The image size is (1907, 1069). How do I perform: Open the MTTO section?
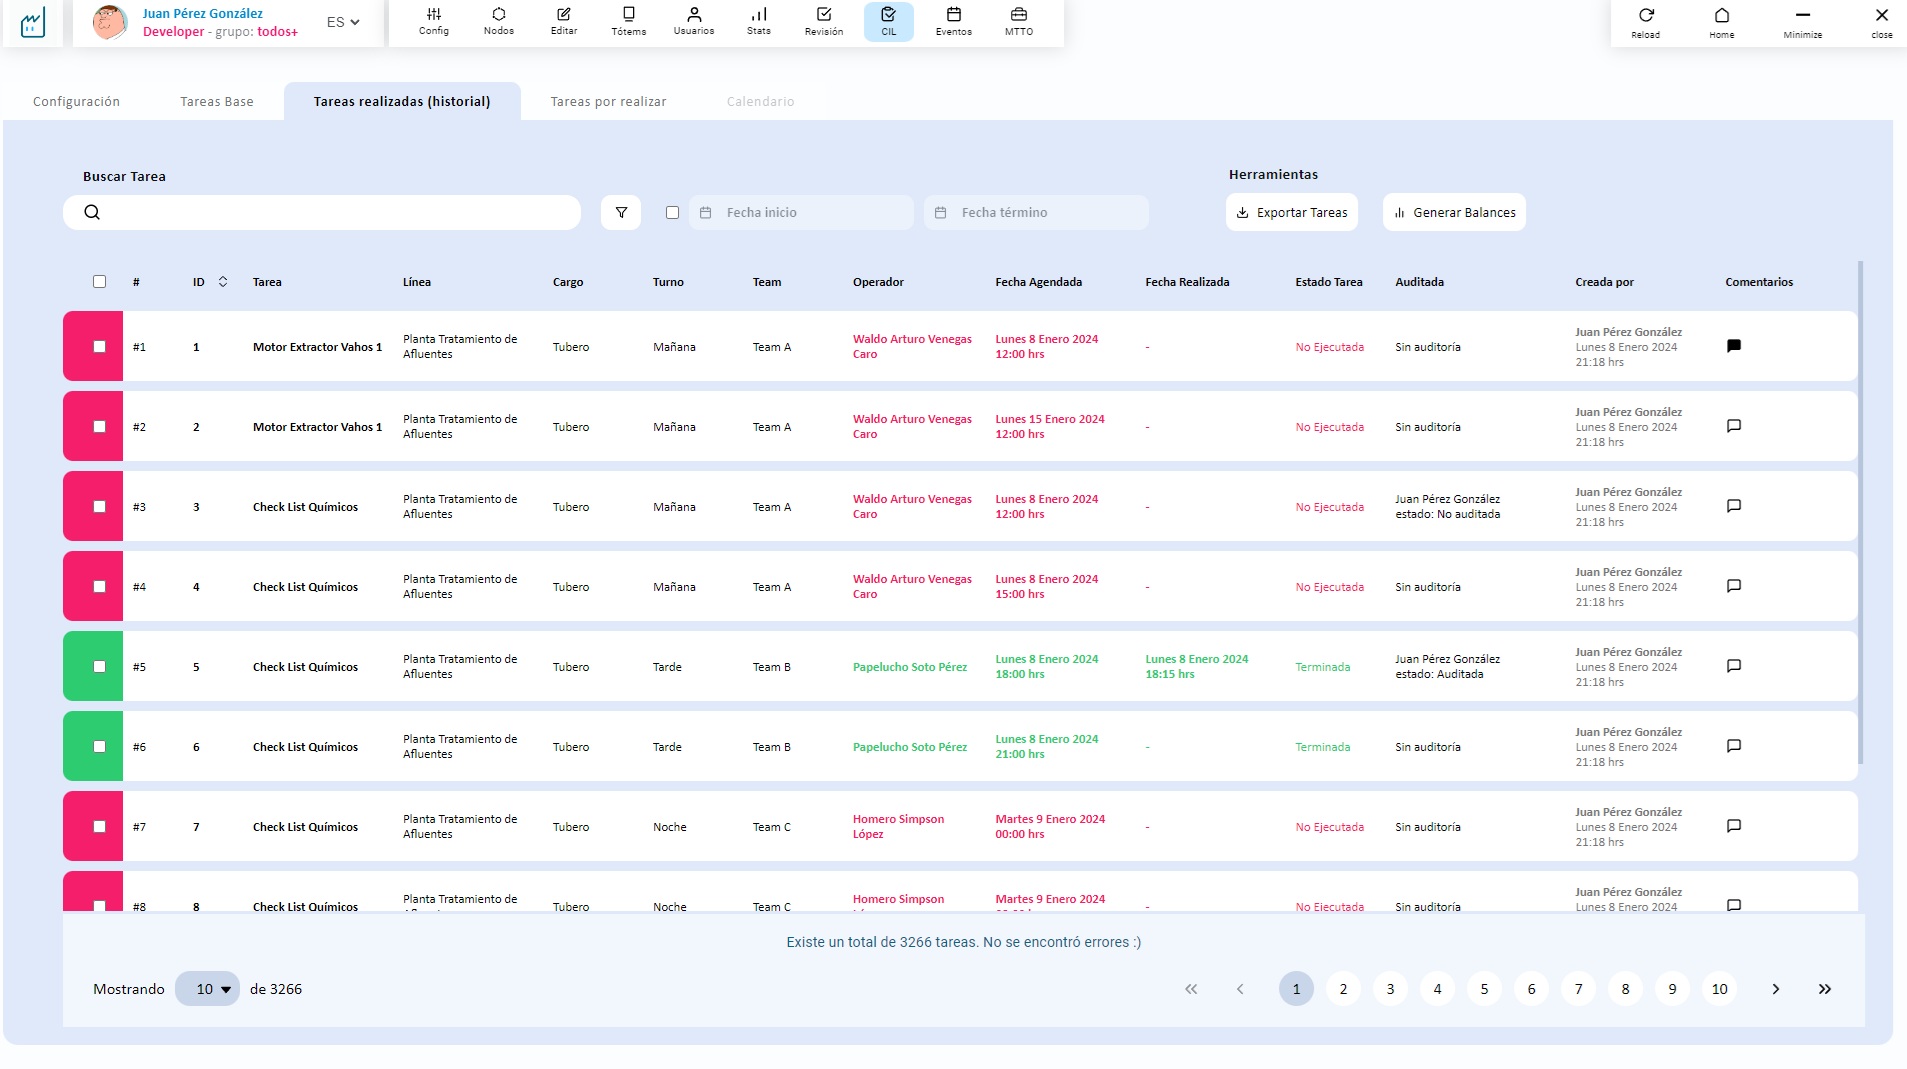[x=1019, y=22]
